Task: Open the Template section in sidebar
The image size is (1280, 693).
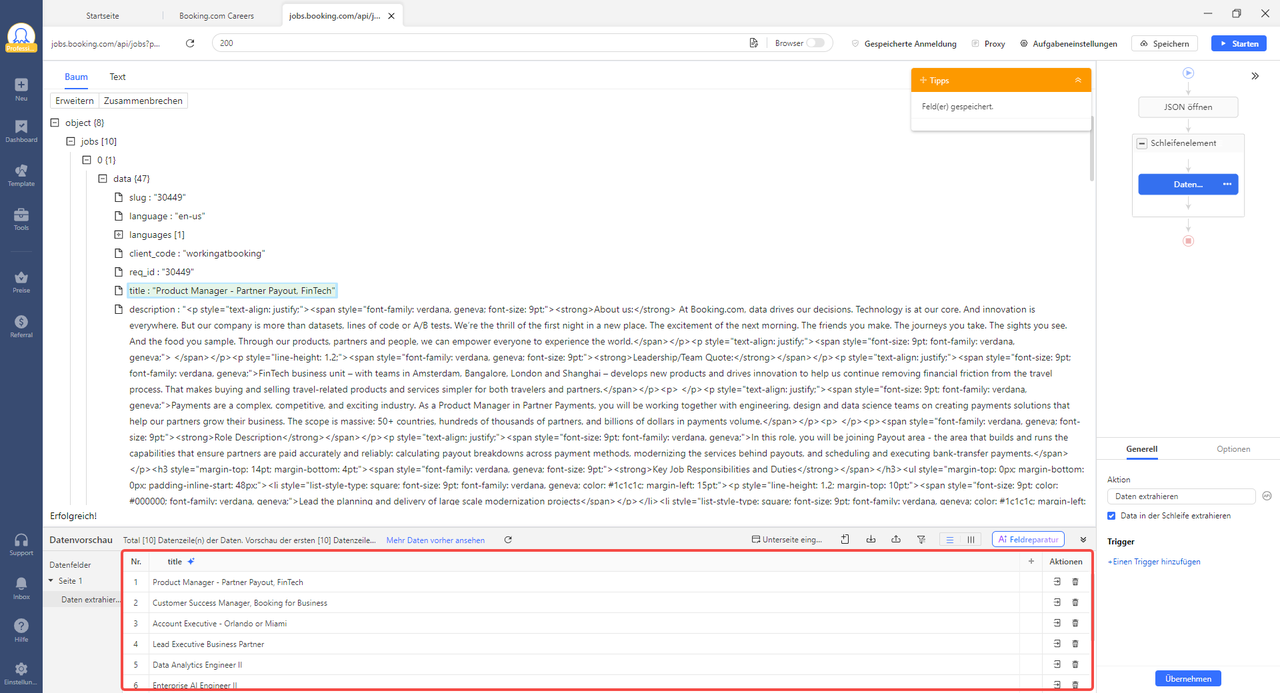Action: [x=21, y=175]
